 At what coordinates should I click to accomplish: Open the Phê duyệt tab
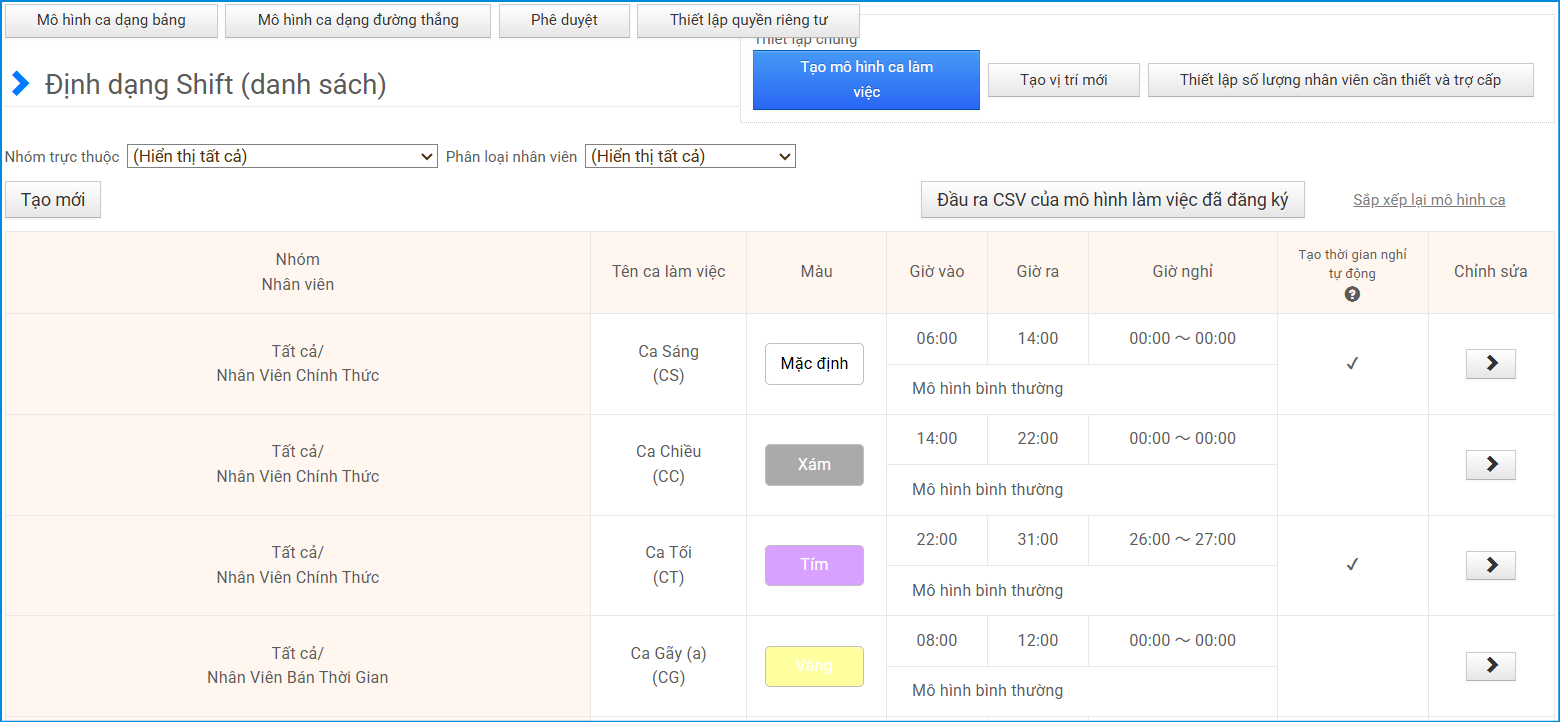pyautogui.click(x=564, y=21)
